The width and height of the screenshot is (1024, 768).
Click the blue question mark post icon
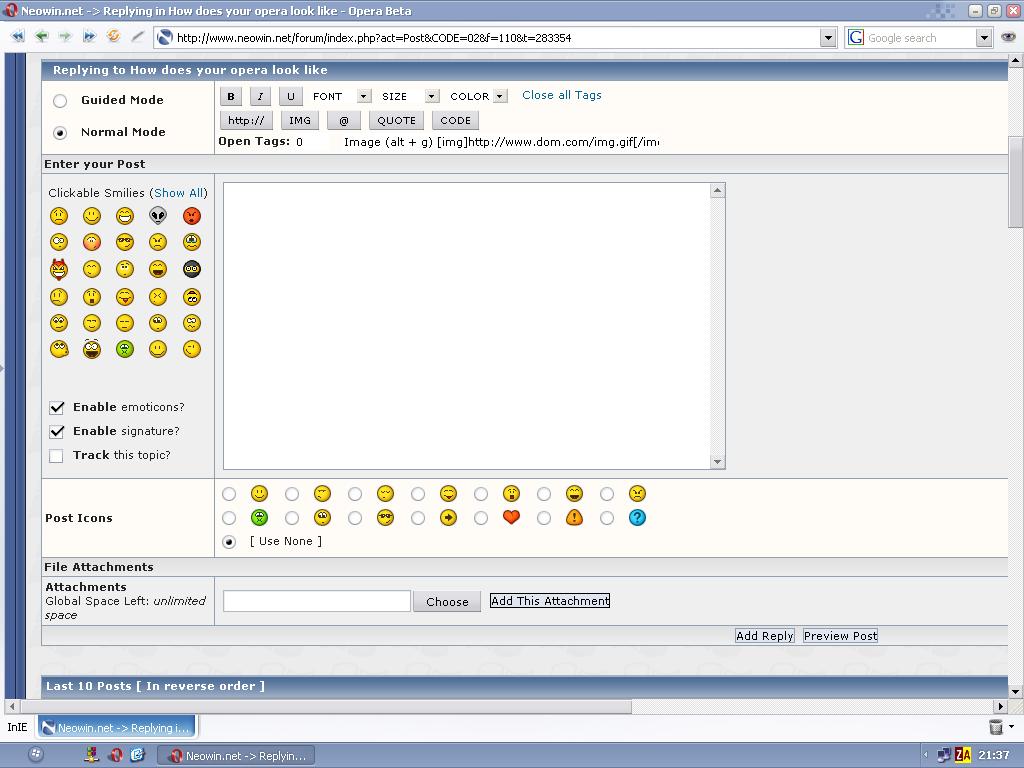coord(637,517)
